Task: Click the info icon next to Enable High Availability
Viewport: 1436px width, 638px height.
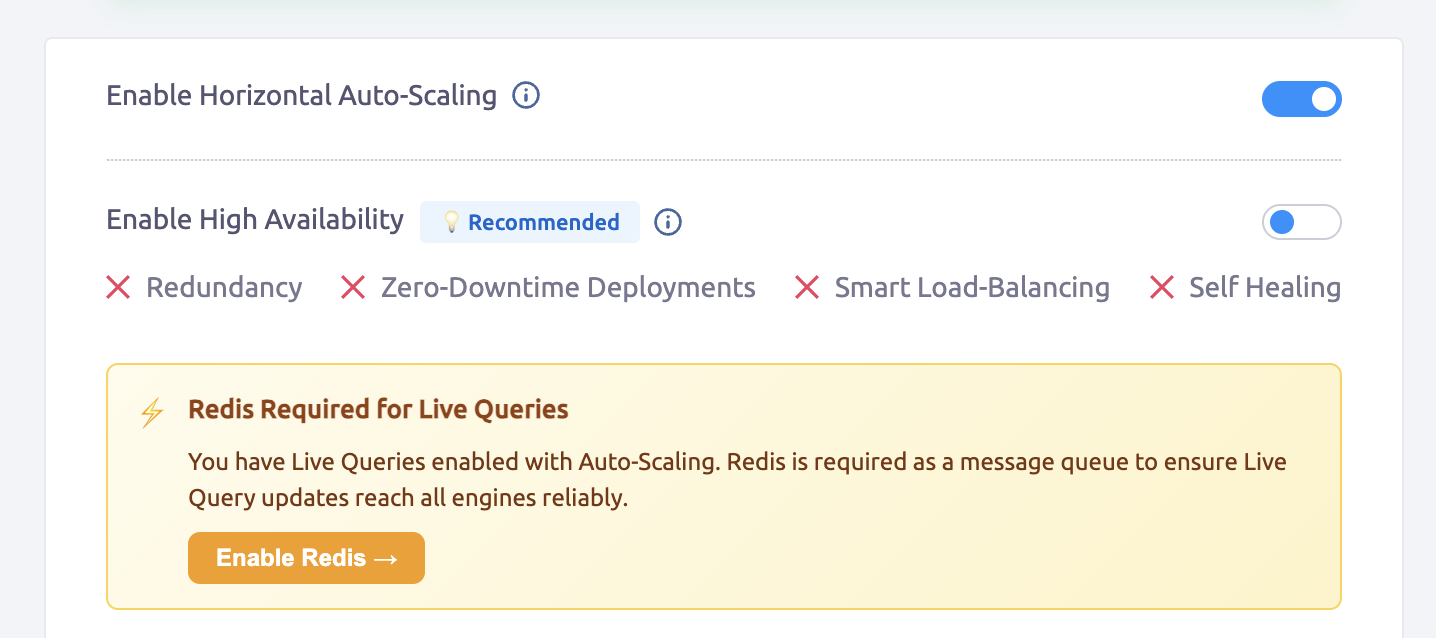Action: click(x=667, y=222)
